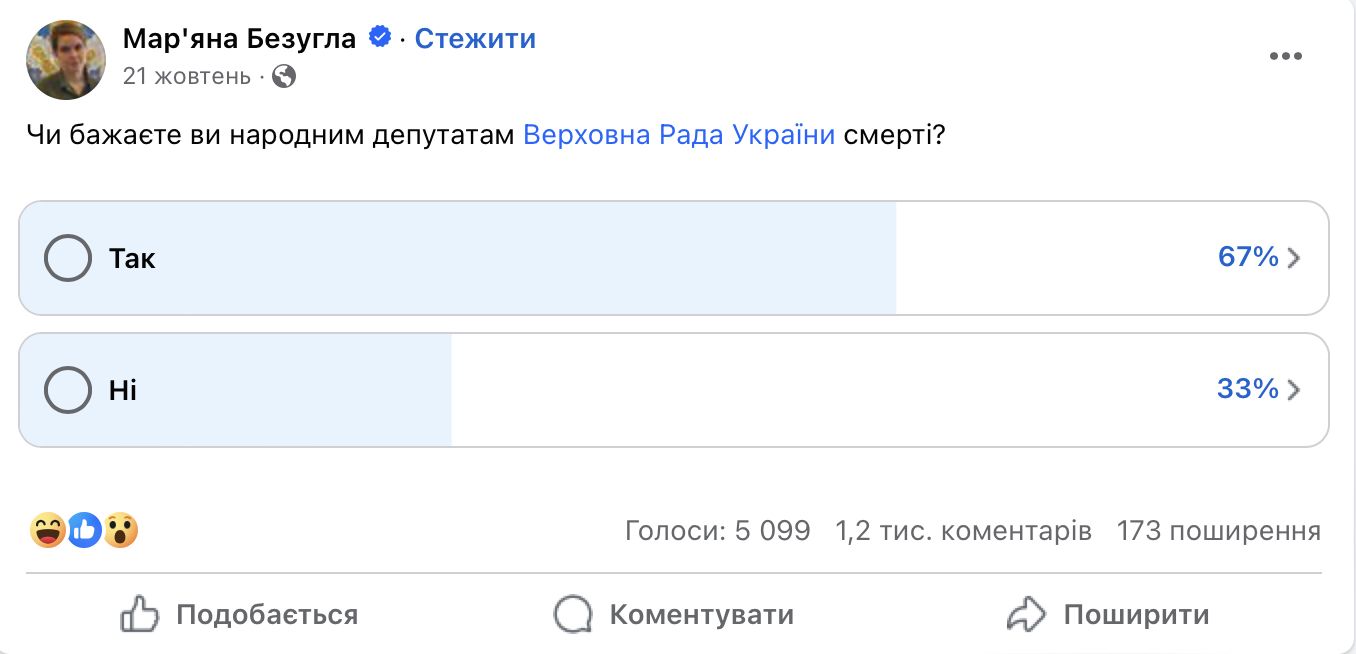Click the laughing Haha reaction emoji
The image size is (1356, 654).
coord(49,530)
